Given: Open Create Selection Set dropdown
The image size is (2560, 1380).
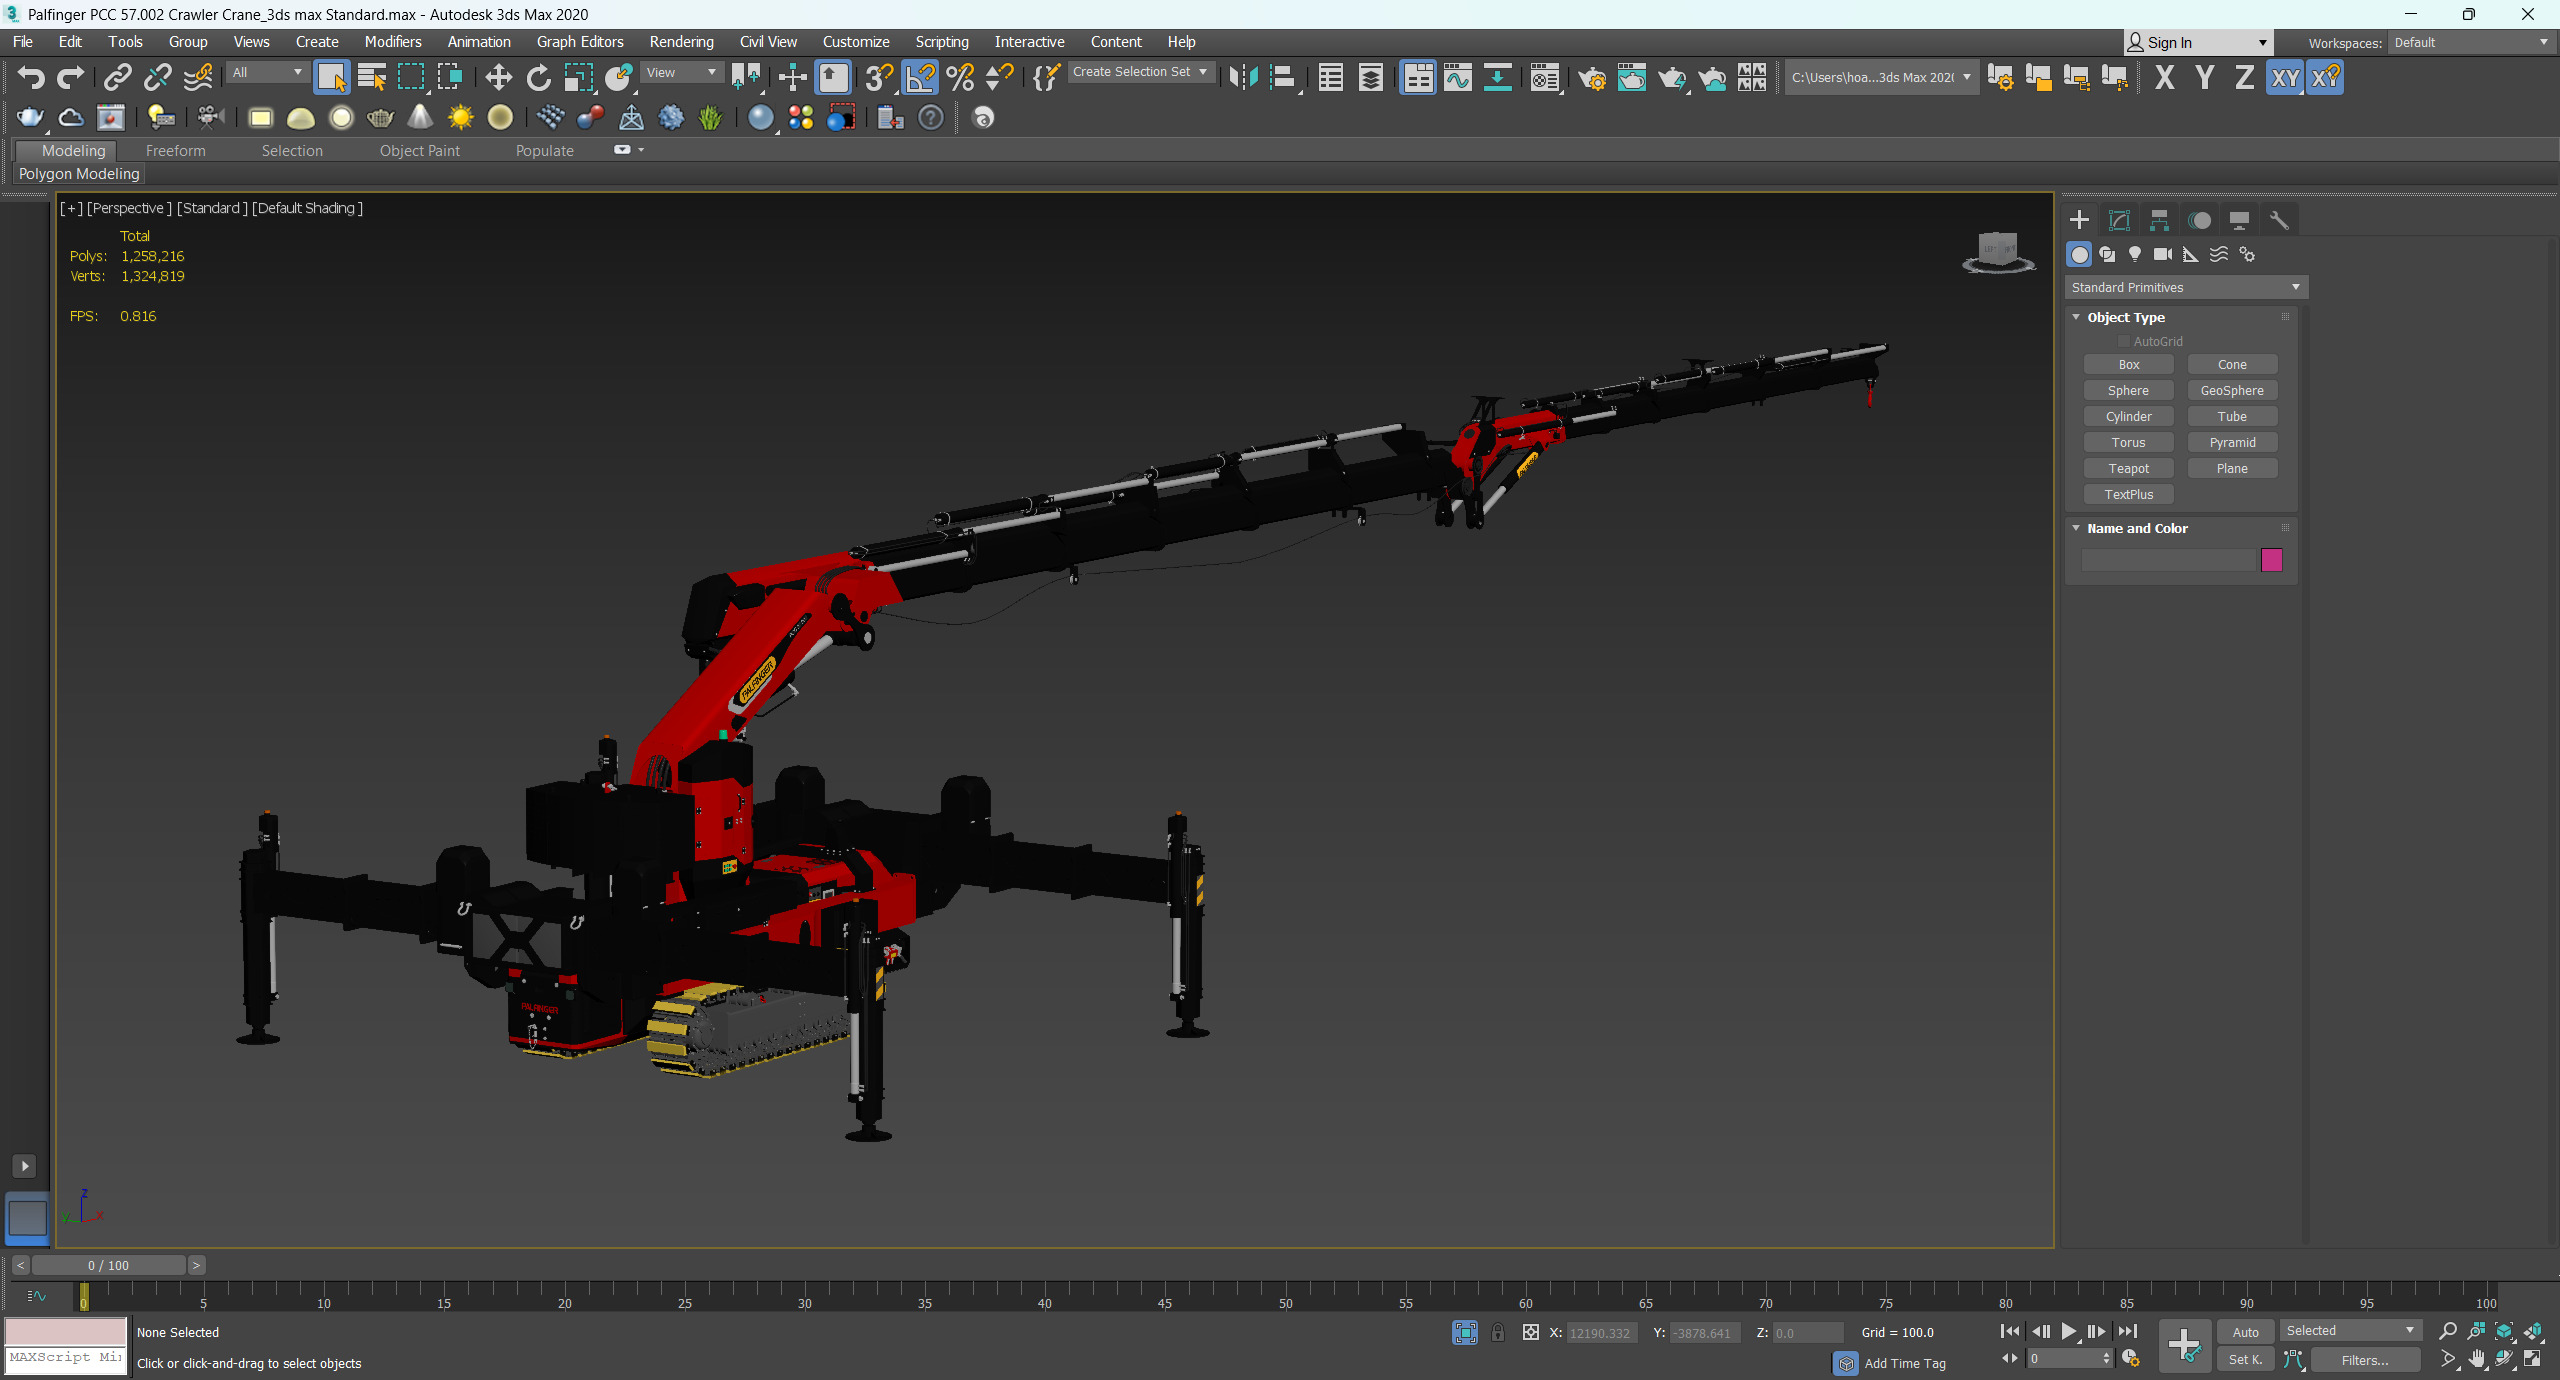Looking at the screenshot, I should tap(1141, 72).
